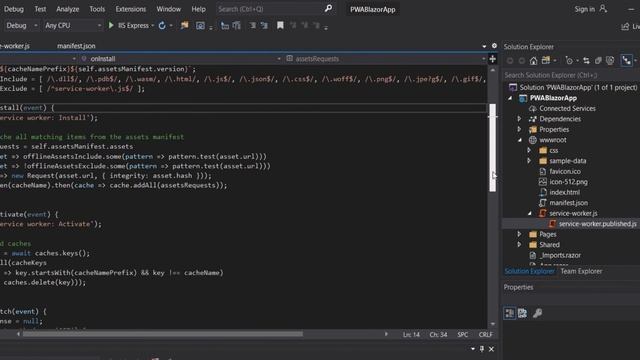Screen dimensions: 640x360
Task: Click Forward arrow in Solution Explorer toolbar
Action: pos(522,61)
